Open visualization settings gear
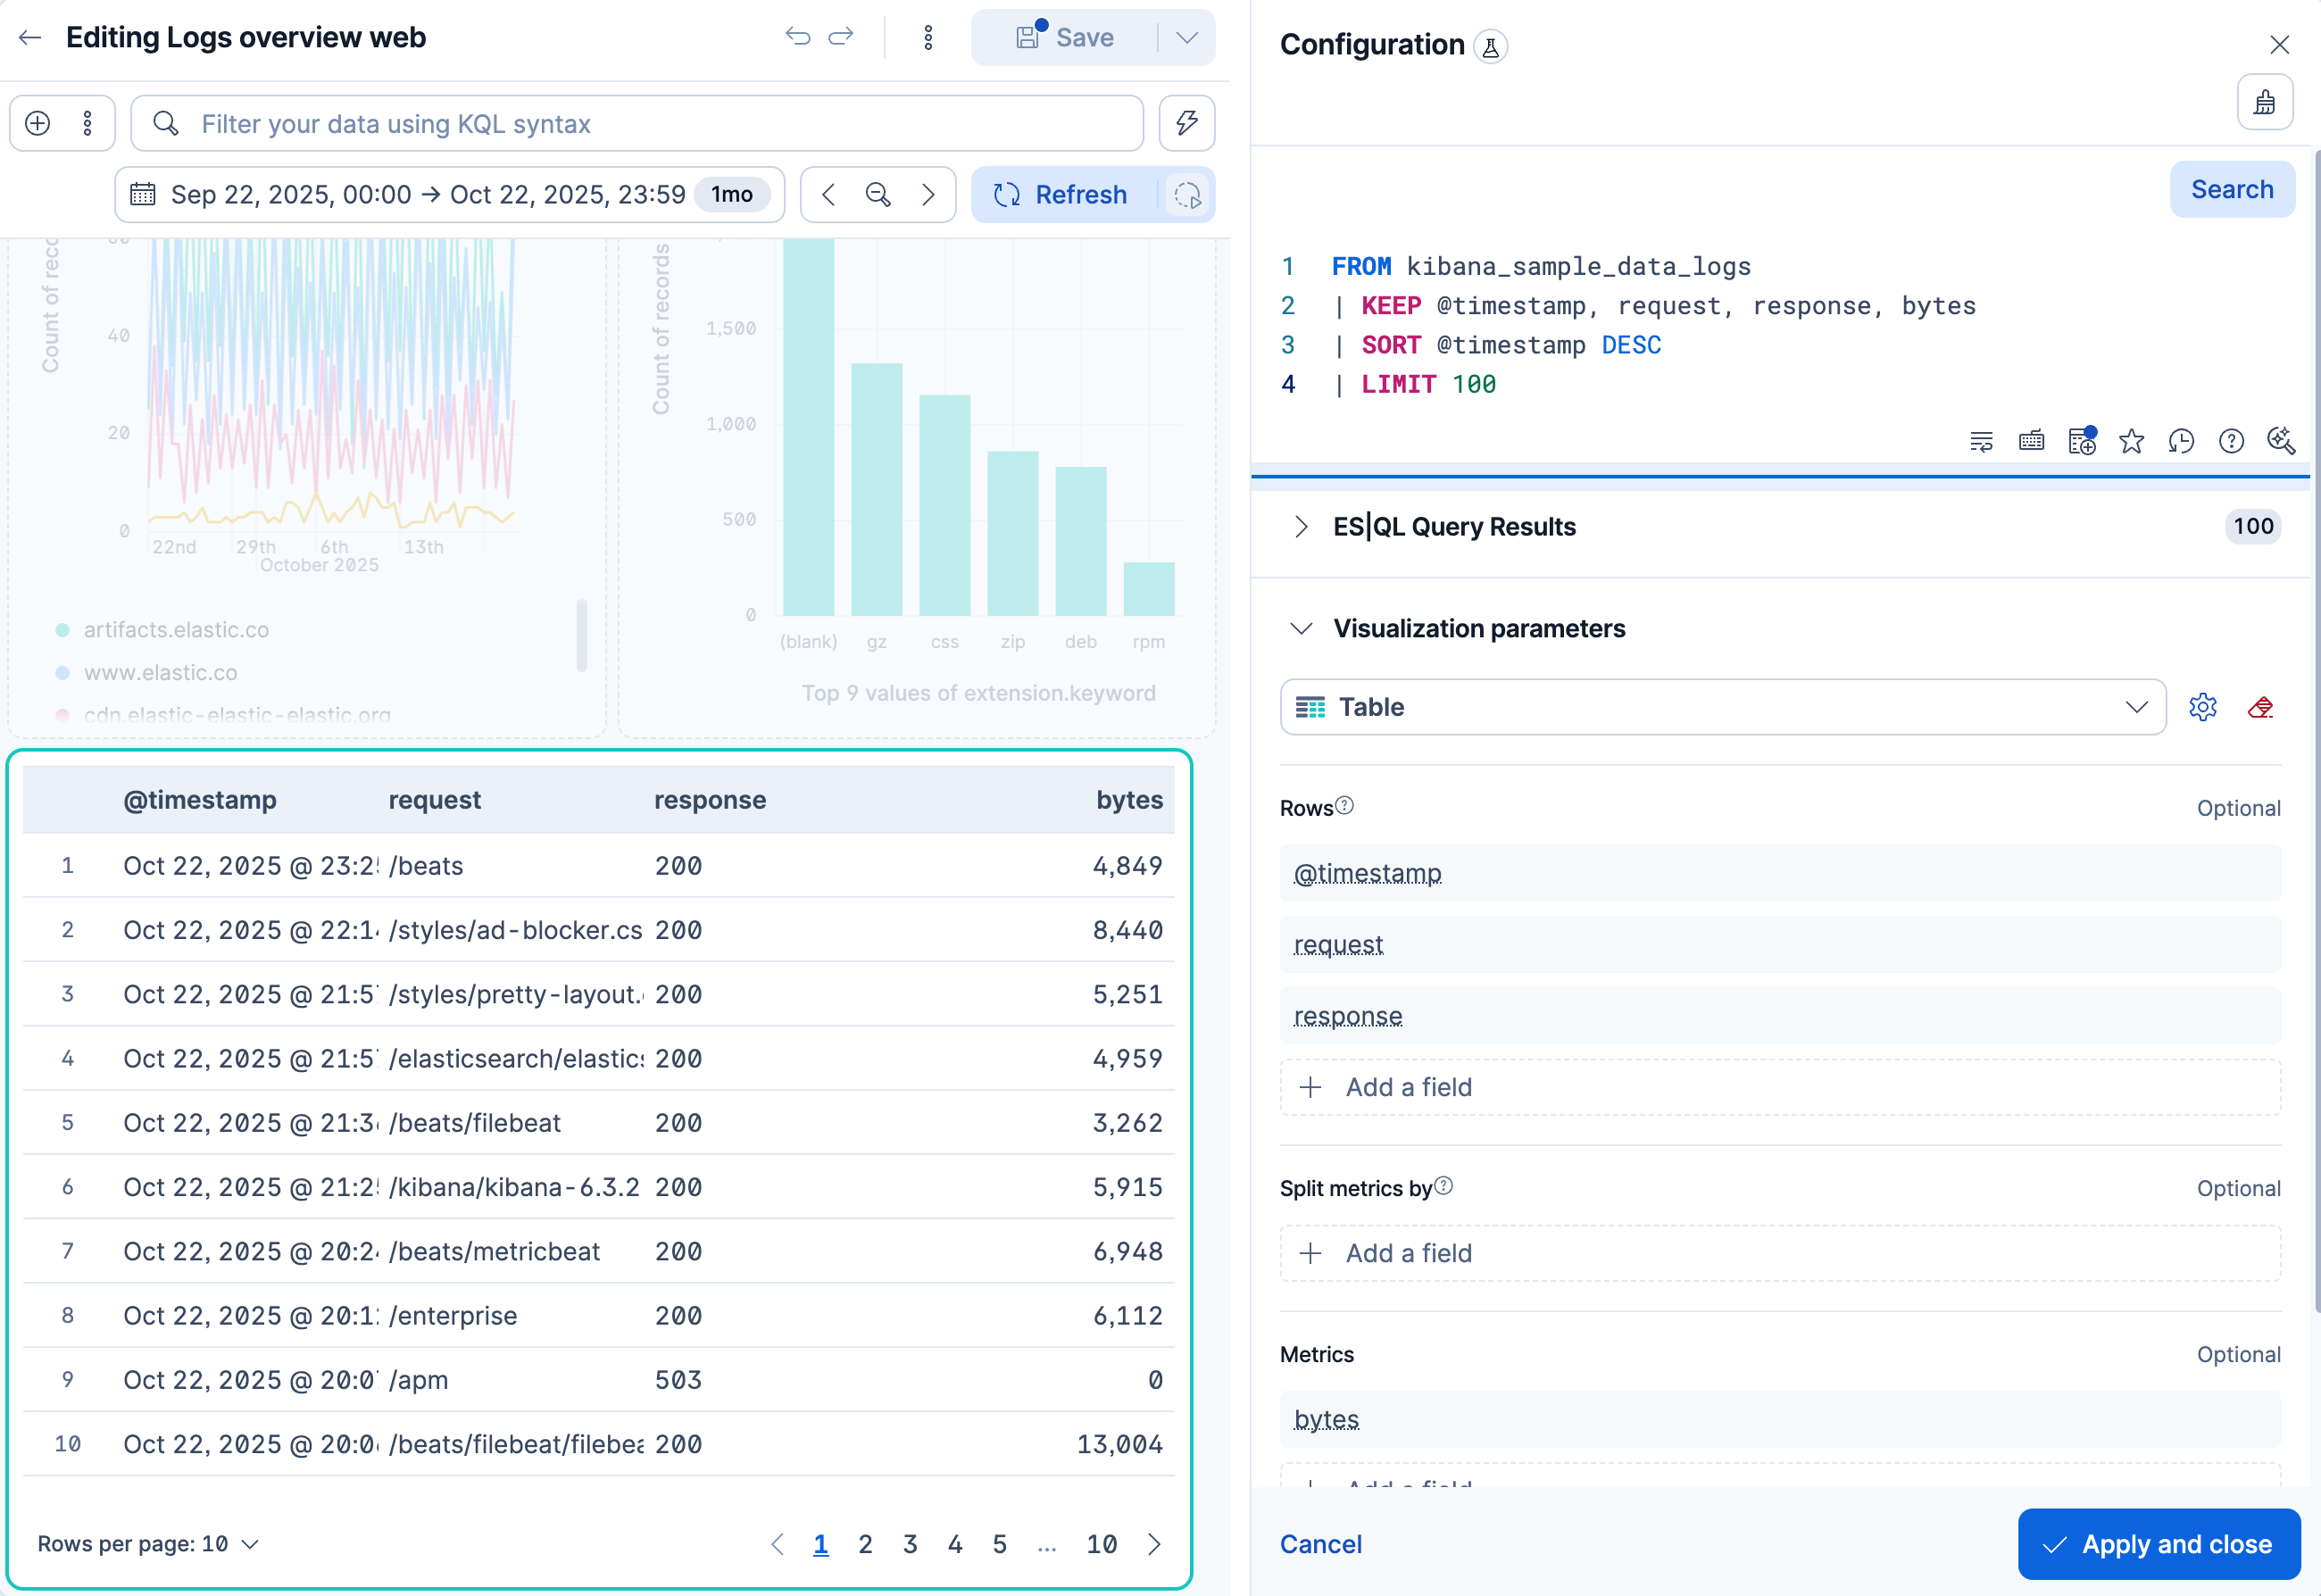Image resolution: width=2321 pixels, height=1596 pixels. coord(2203,707)
